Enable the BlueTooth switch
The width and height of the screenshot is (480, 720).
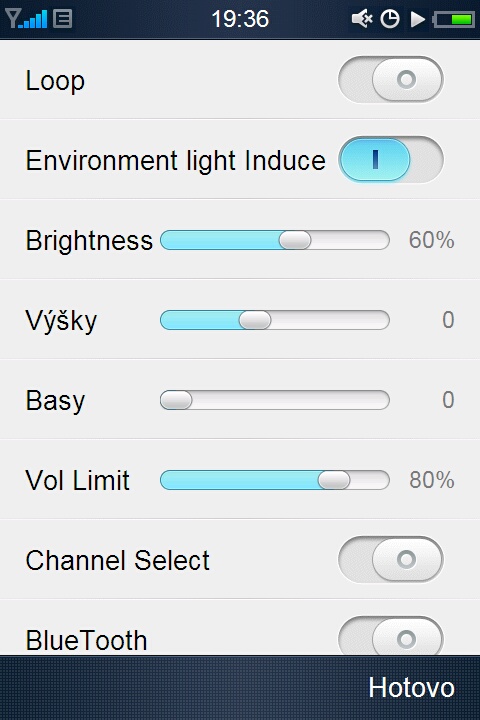pos(391,637)
